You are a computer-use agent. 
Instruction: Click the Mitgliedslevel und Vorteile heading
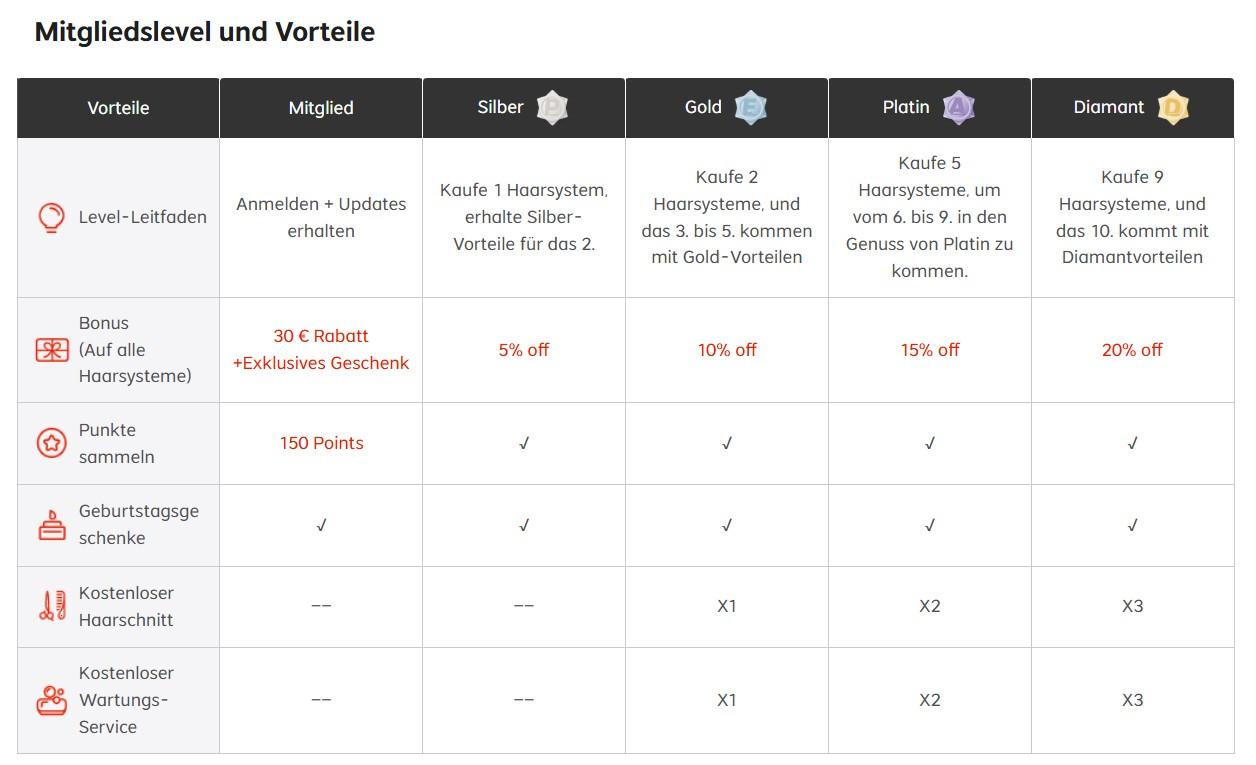pyautogui.click(x=205, y=32)
